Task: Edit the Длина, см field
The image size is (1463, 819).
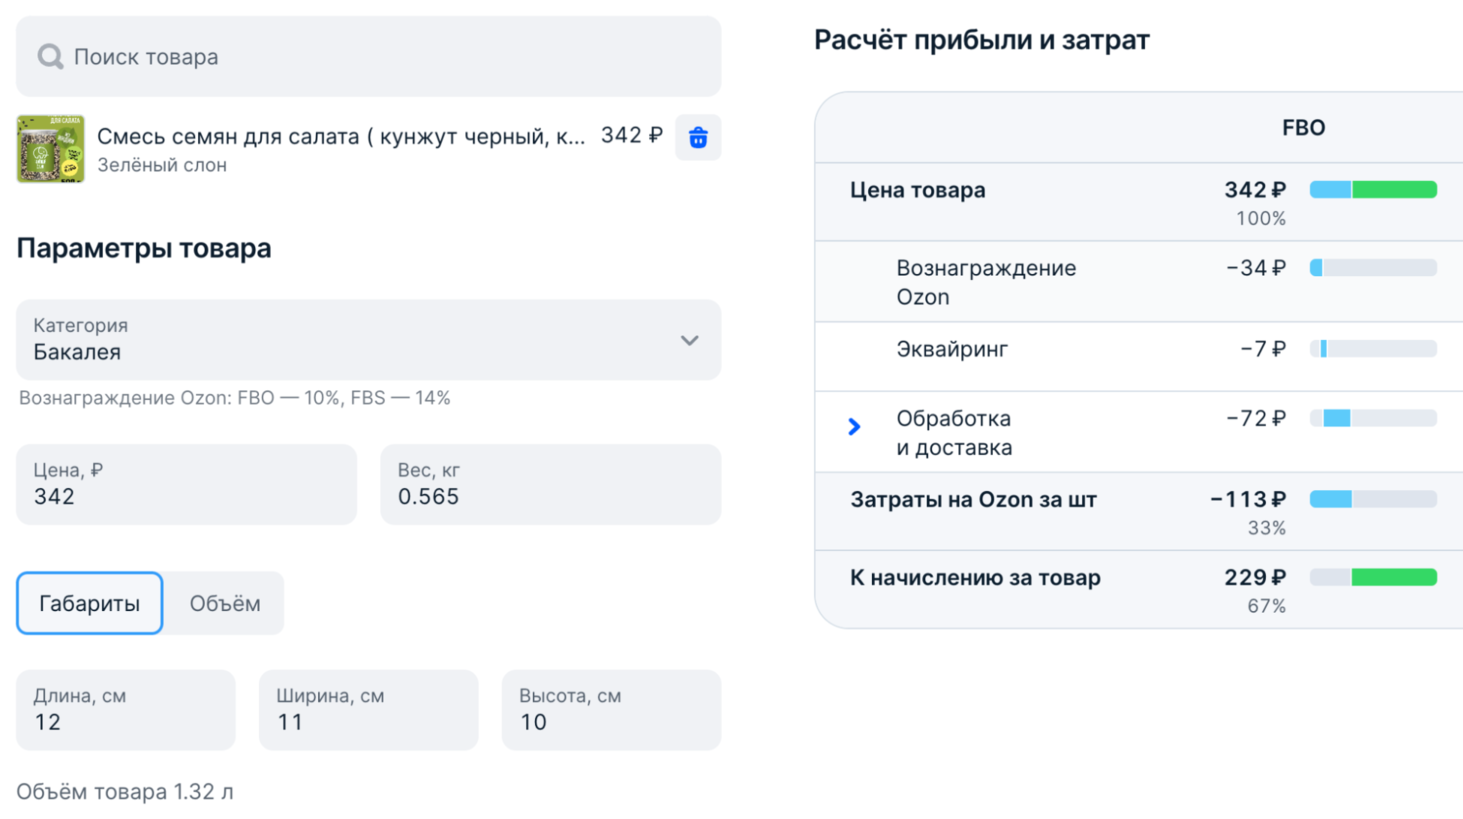Action: [x=126, y=710]
